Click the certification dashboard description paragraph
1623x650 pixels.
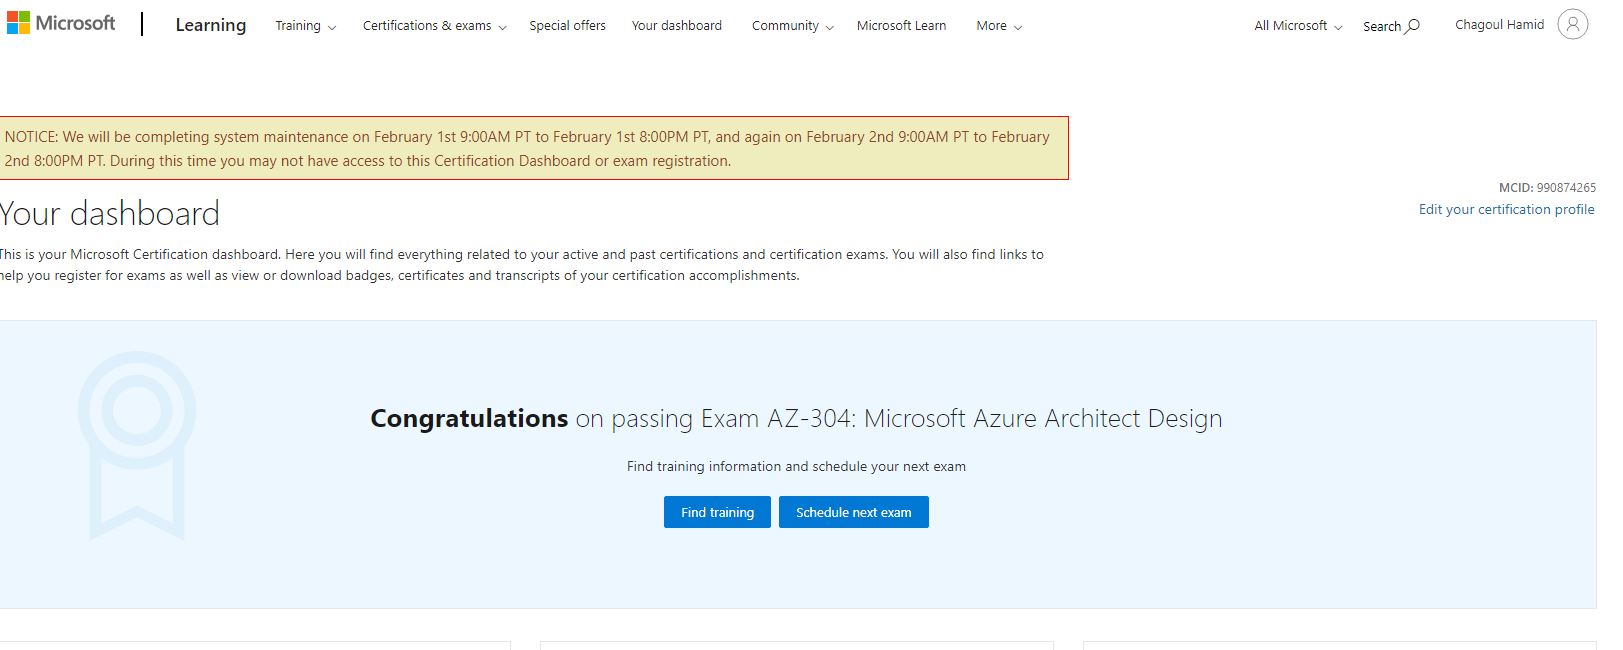coord(521,265)
